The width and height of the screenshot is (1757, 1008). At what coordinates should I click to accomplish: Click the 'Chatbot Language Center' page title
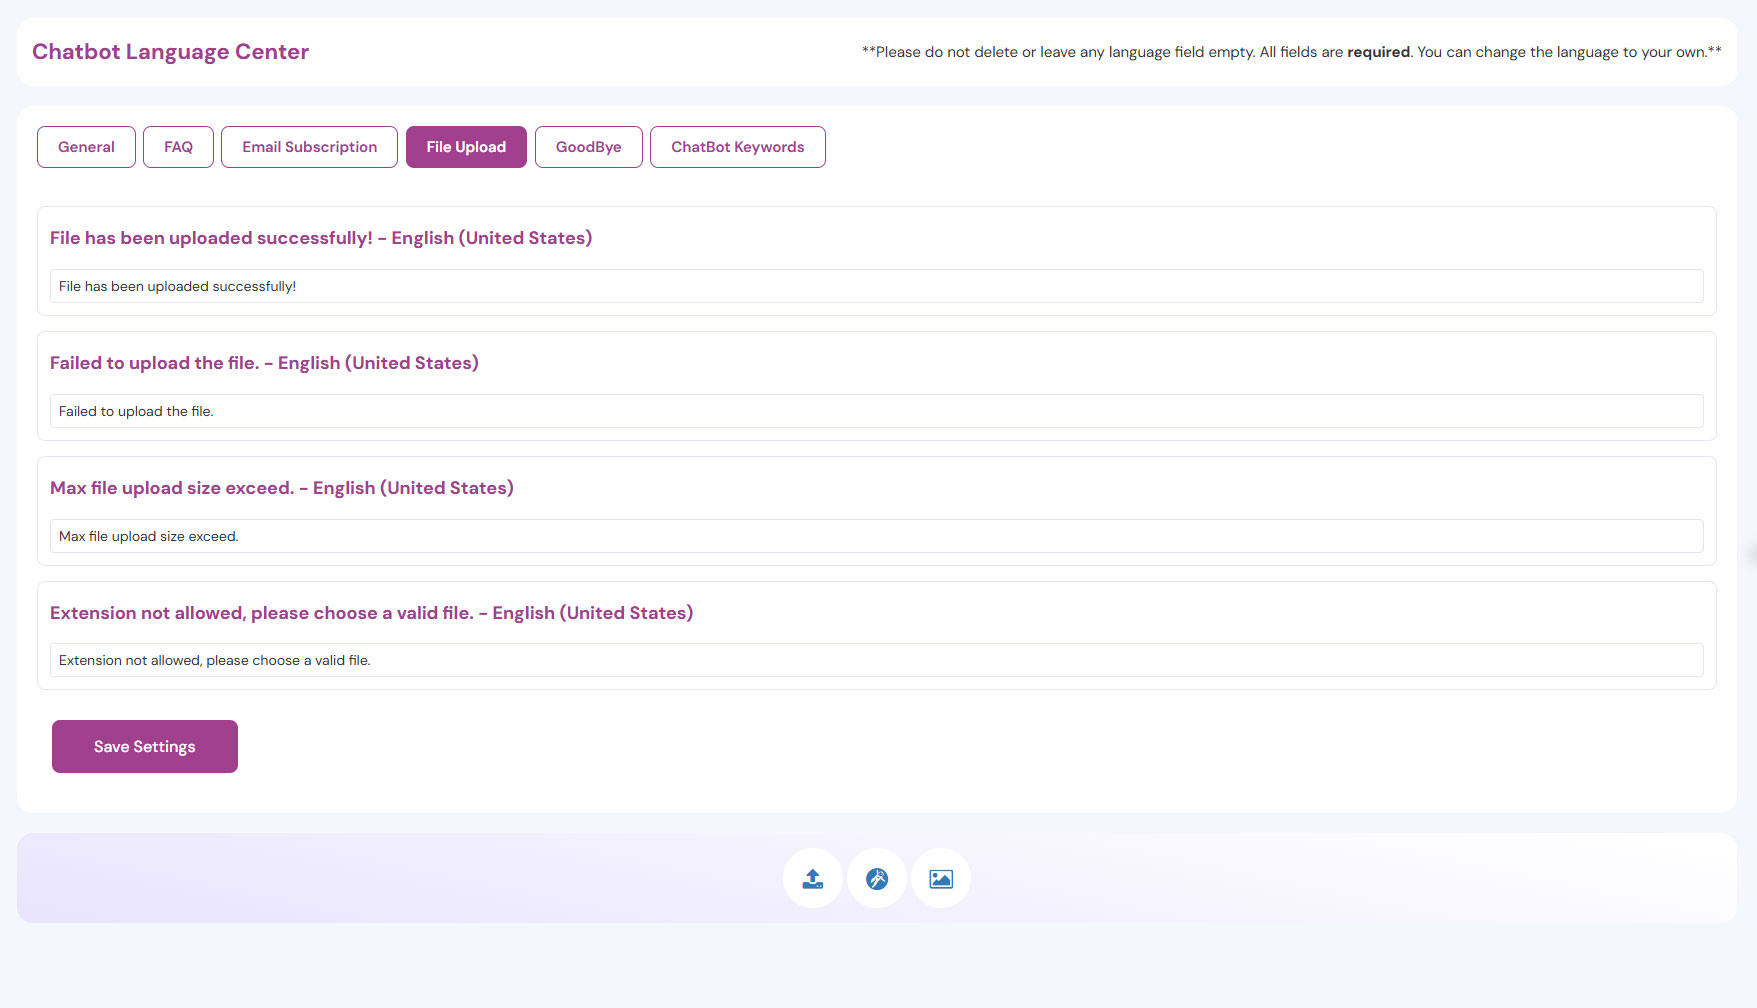tap(170, 52)
